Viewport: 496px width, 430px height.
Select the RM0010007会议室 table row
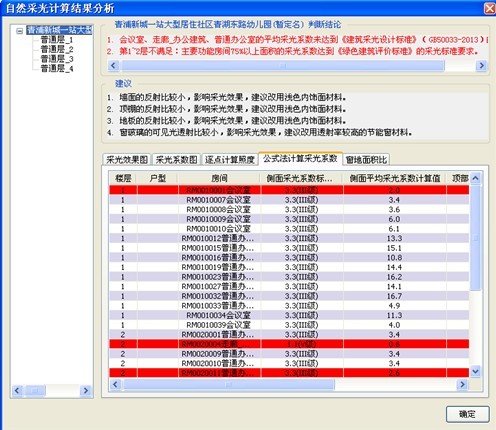pyautogui.click(x=289, y=200)
